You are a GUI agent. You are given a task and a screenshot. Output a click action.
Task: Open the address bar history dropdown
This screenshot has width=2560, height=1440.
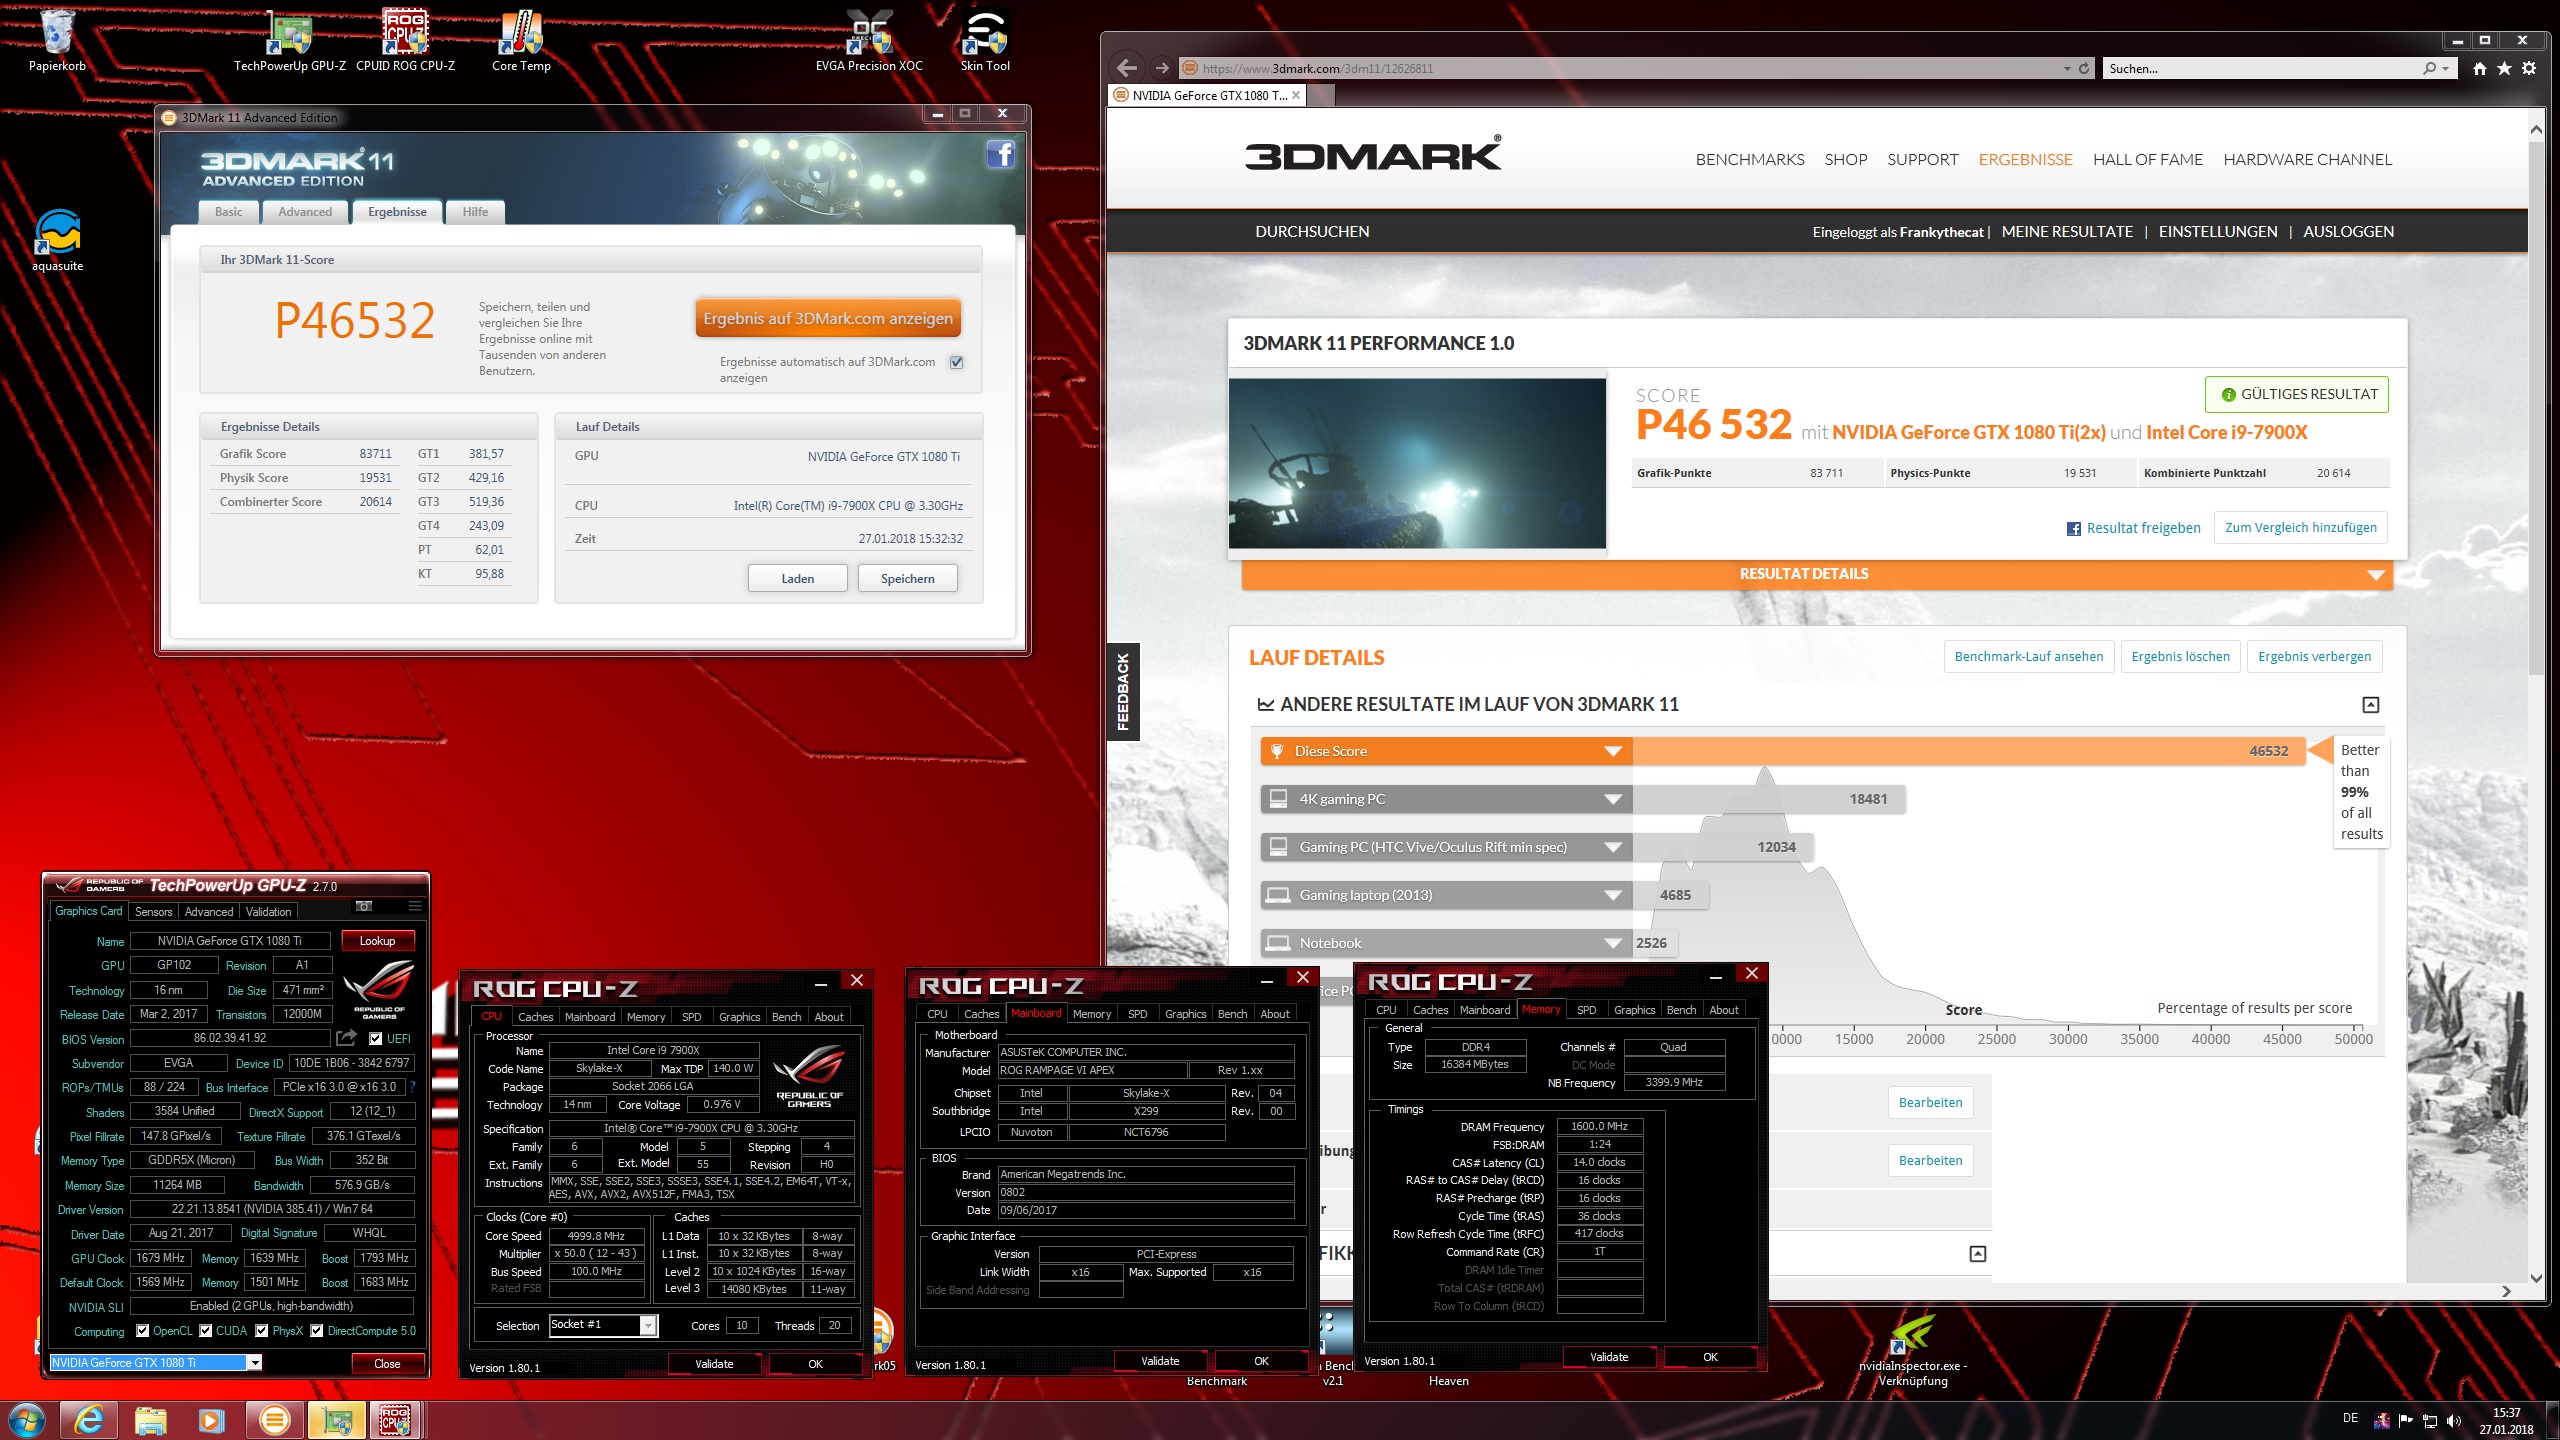click(x=2067, y=68)
